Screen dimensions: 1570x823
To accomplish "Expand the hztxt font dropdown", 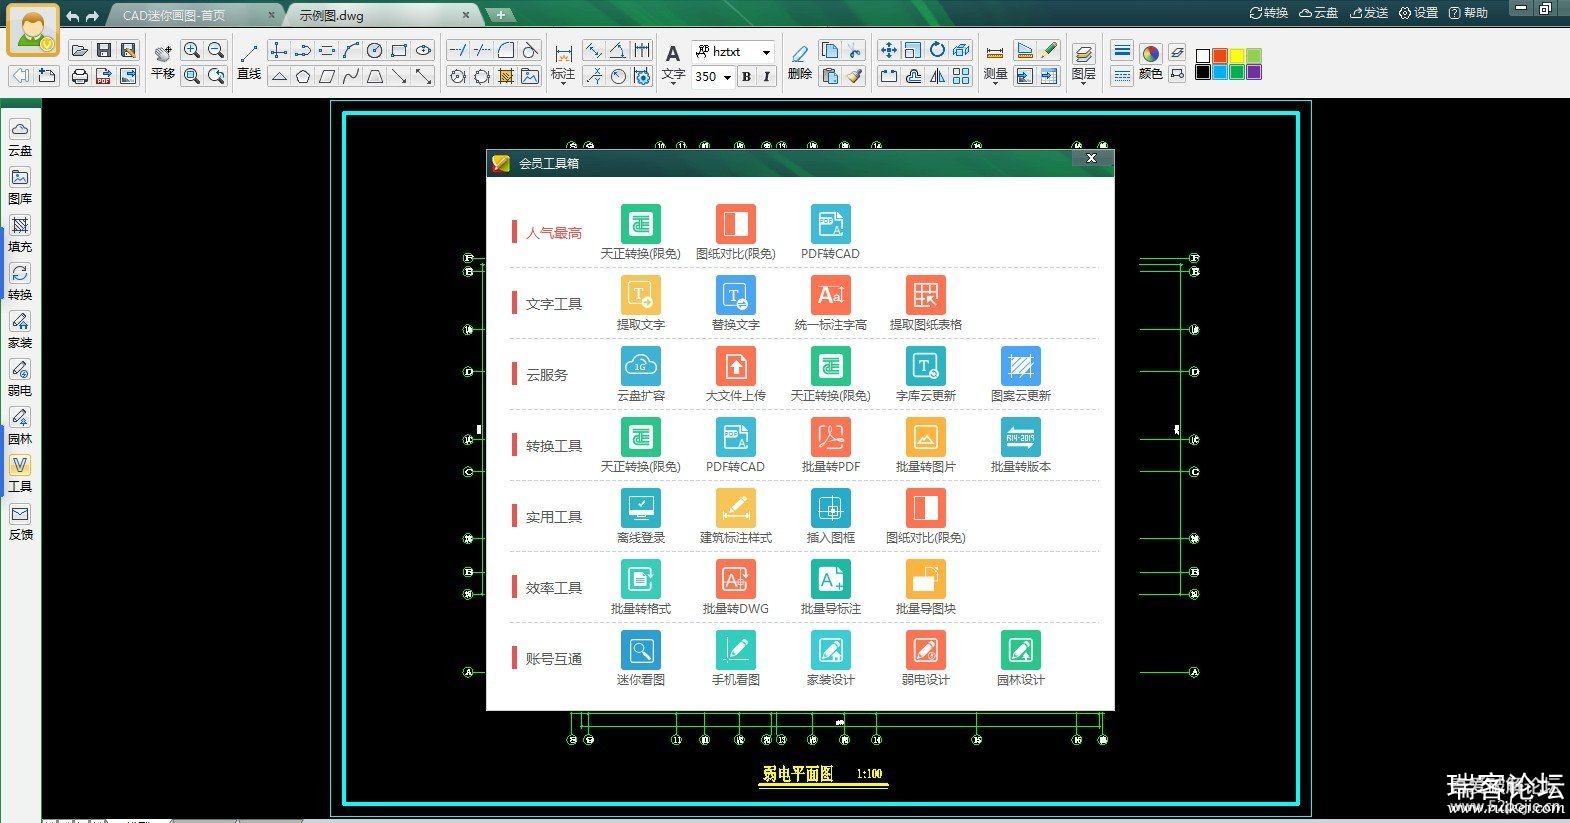I will [x=766, y=52].
